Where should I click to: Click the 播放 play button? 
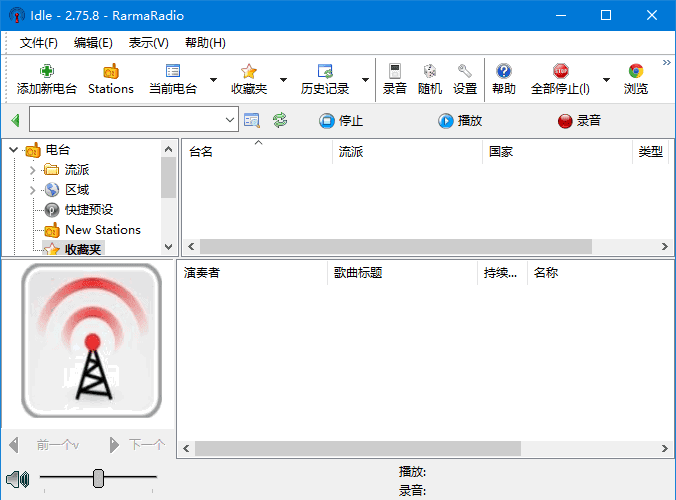coord(460,121)
